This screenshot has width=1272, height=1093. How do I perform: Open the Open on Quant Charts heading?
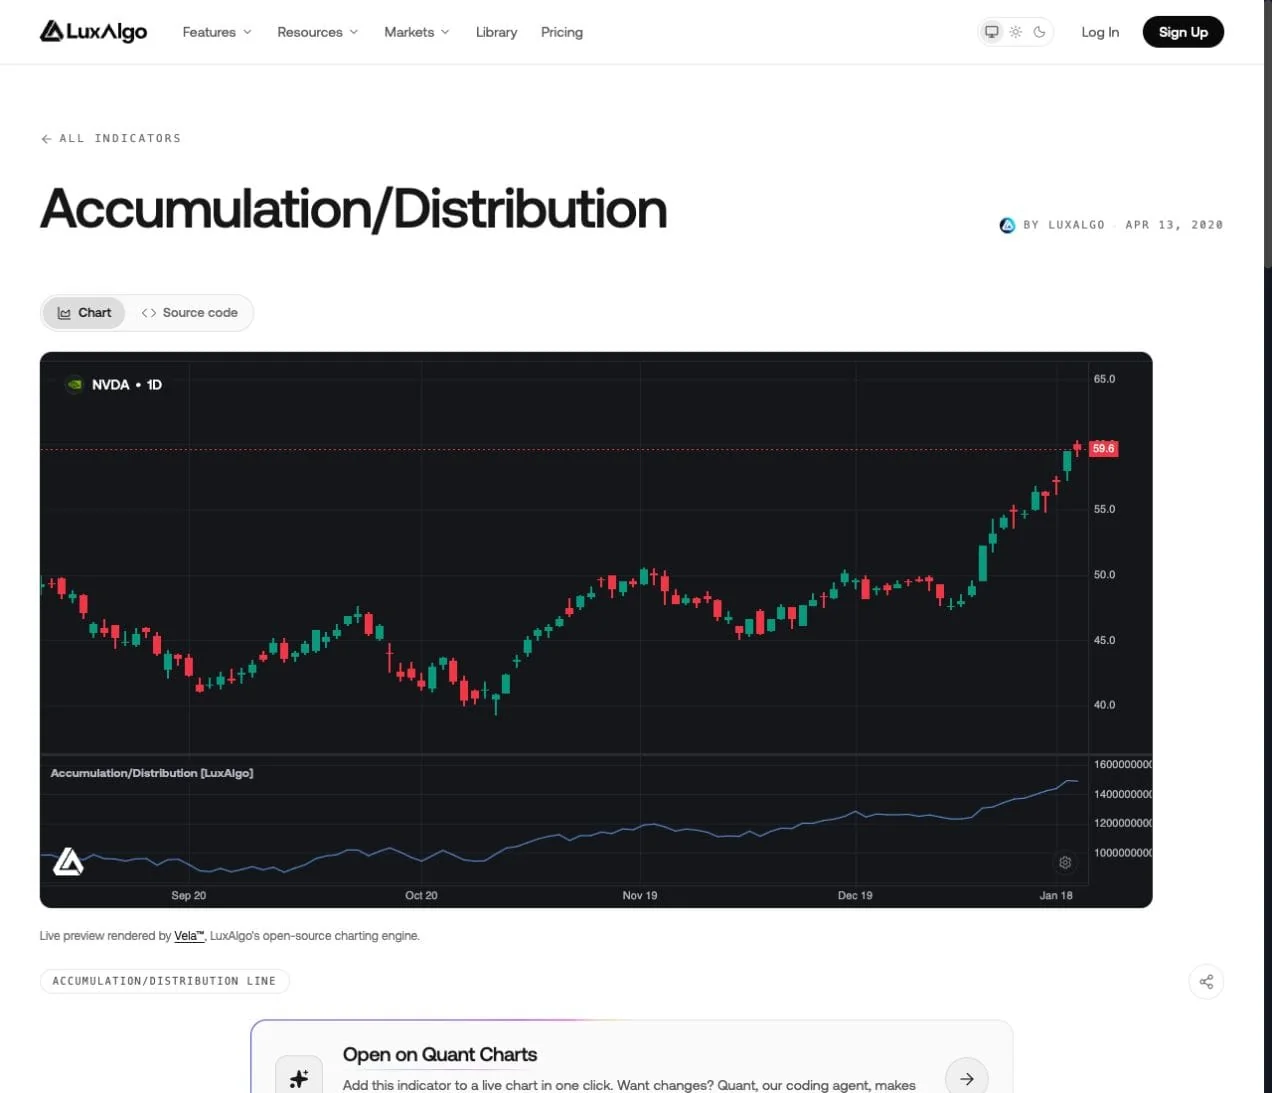440,1055
